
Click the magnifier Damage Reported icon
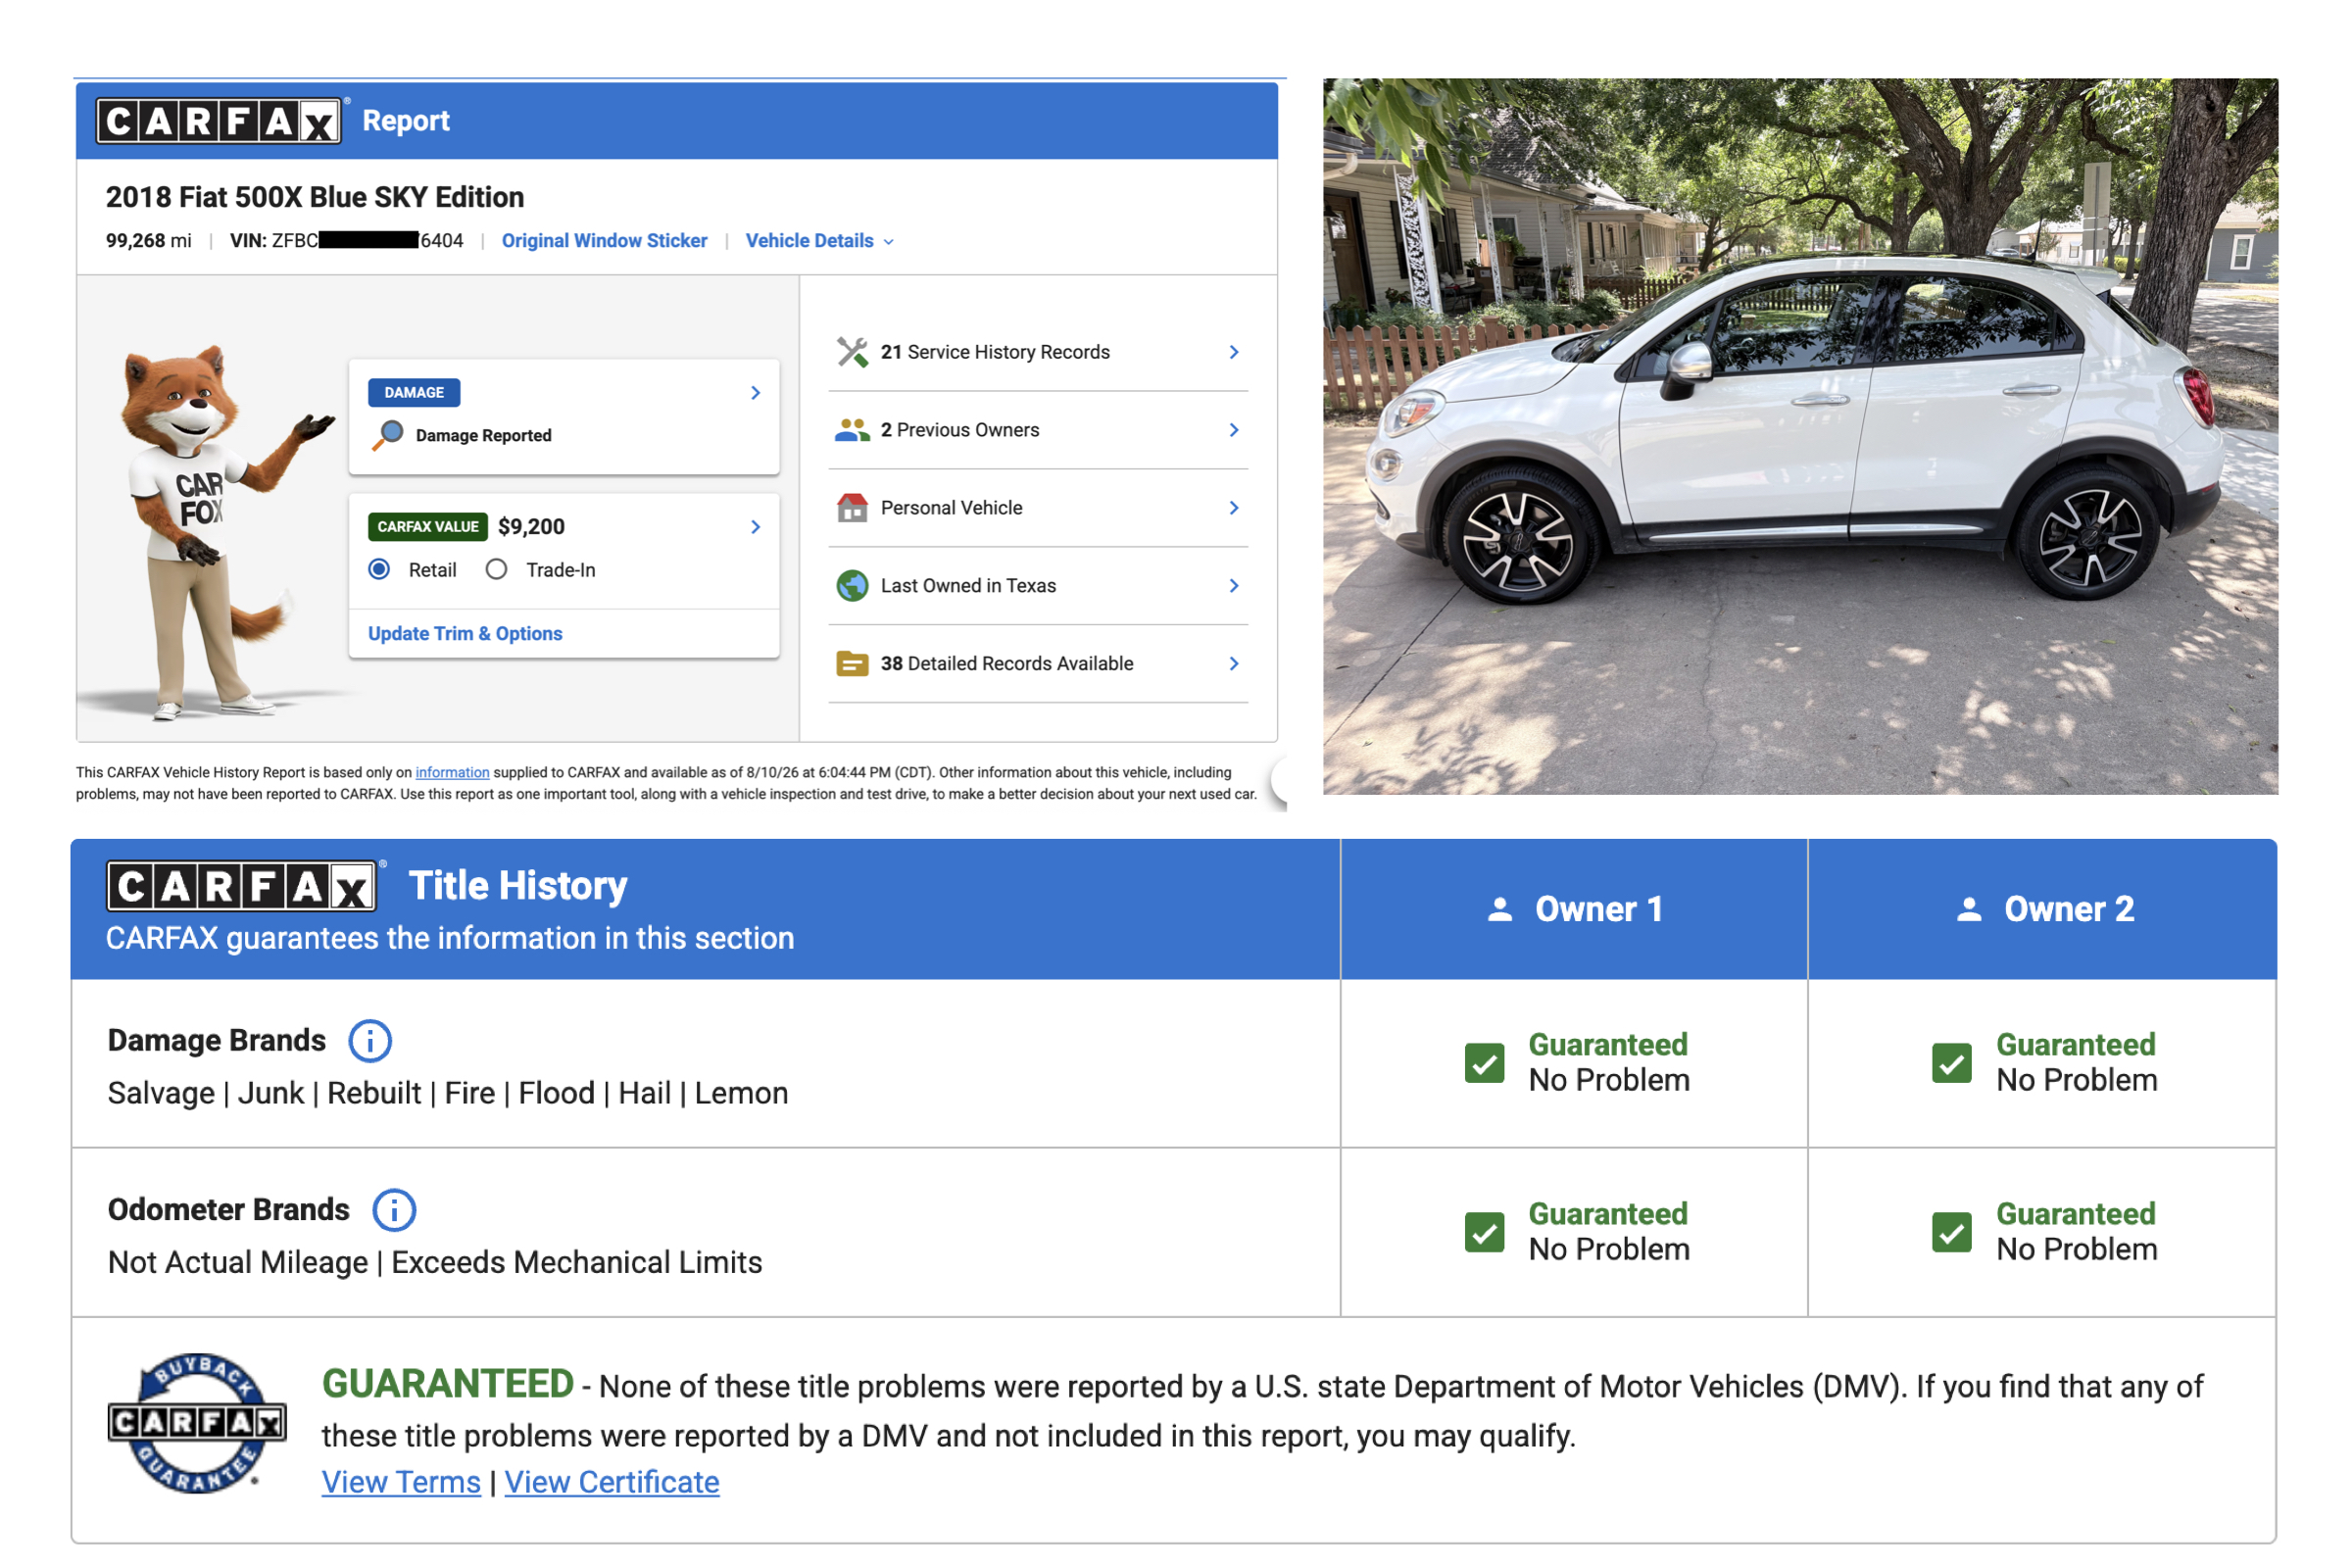pyautogui.click(x=388, y=435)
